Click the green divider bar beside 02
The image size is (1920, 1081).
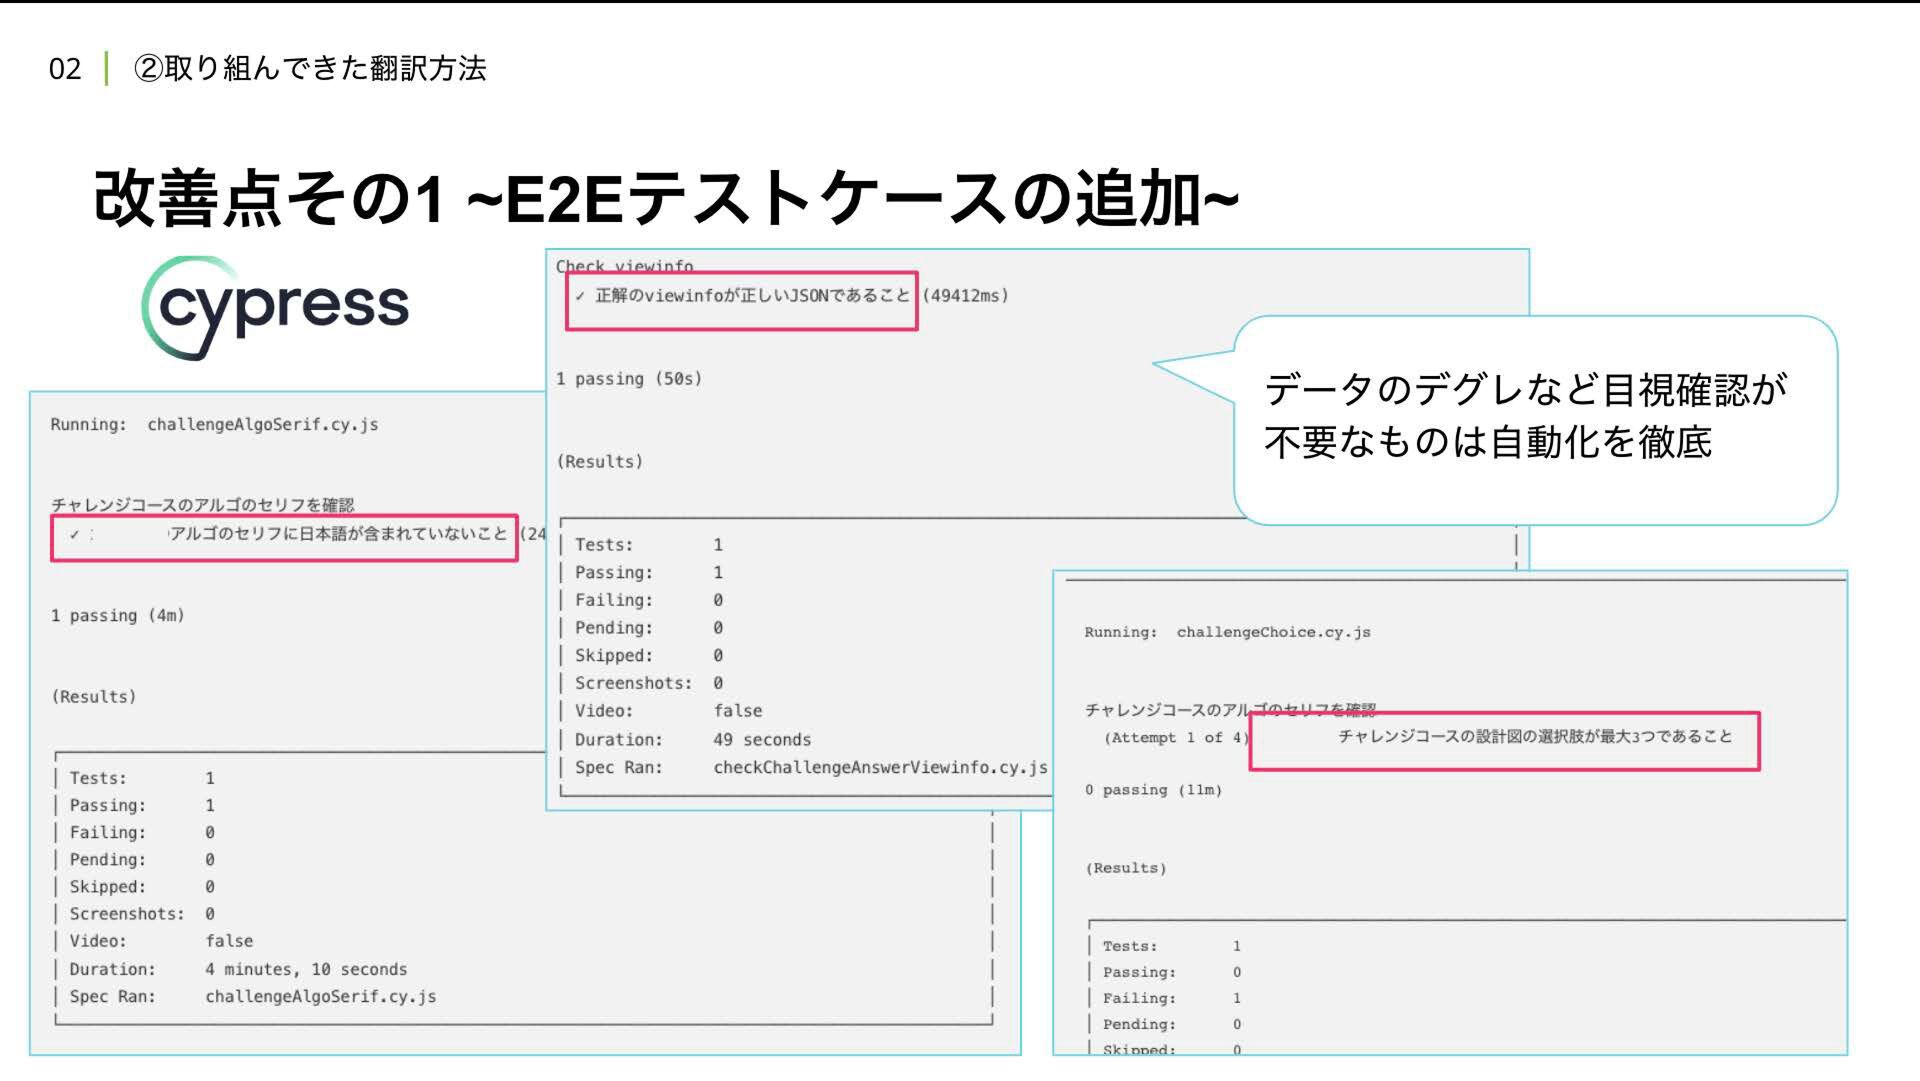[106, 68]
